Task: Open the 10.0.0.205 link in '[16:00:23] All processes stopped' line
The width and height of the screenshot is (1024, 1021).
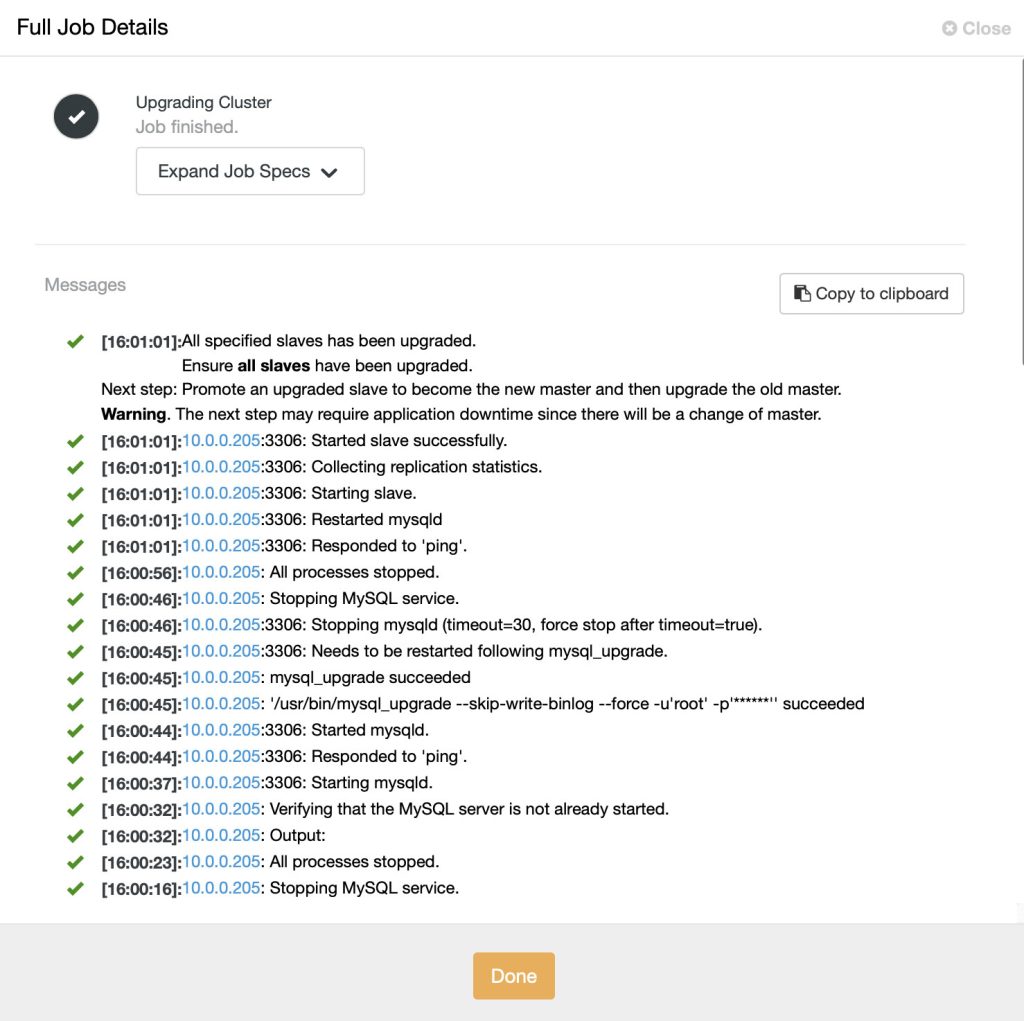Action: click(x=221, y=862)
